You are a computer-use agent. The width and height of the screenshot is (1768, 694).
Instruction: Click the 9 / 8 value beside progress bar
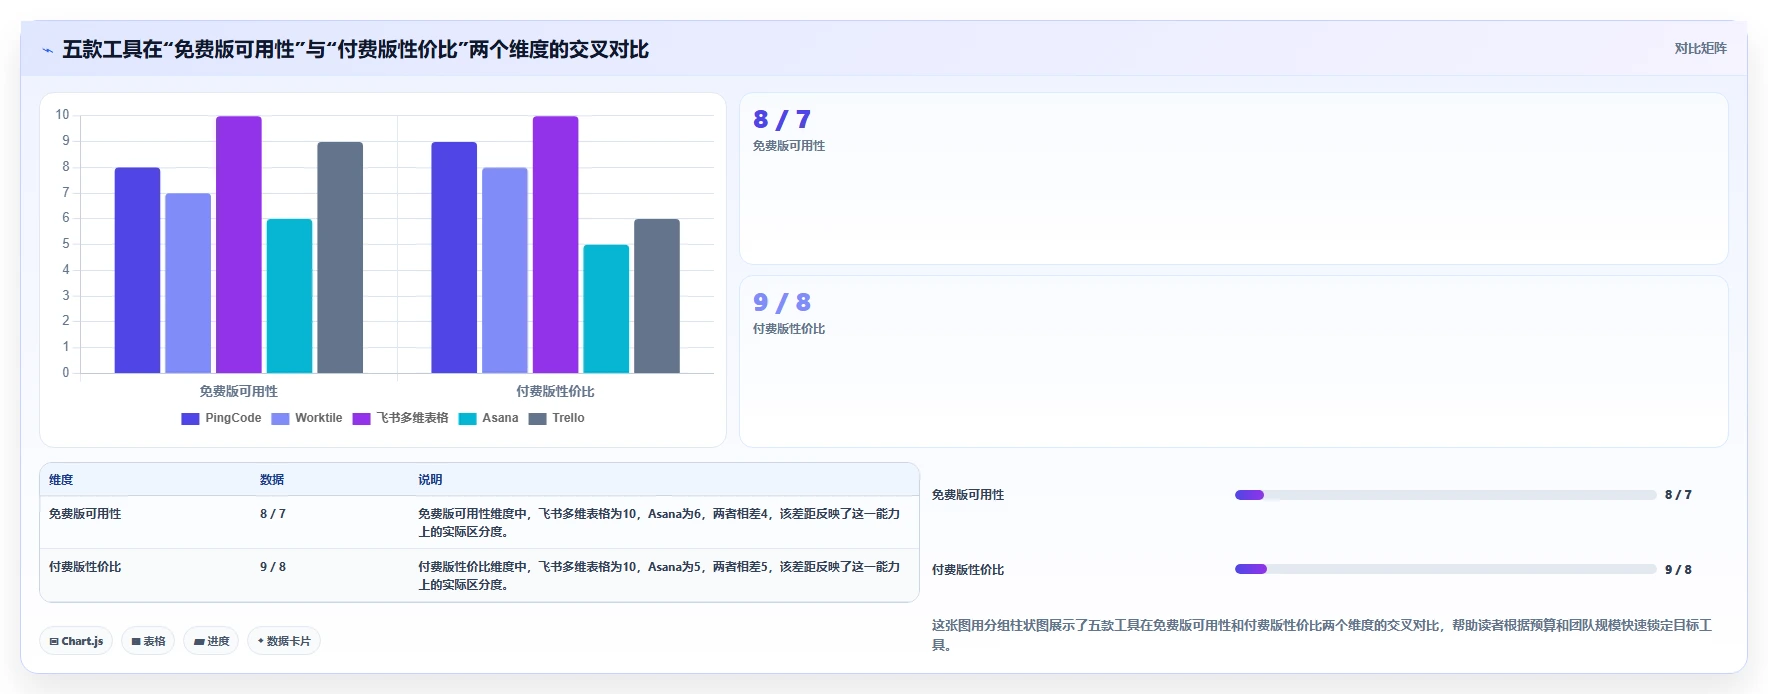pos(1678,570)
